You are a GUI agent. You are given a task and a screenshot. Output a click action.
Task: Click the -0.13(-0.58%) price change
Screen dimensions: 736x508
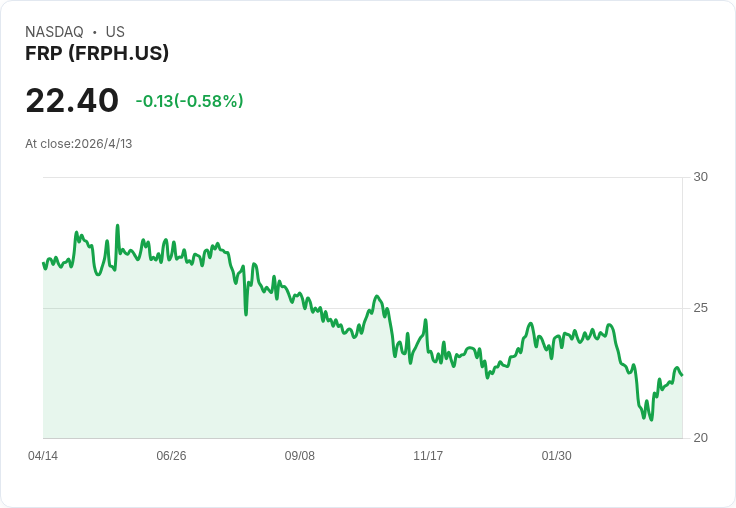[190, 101]
